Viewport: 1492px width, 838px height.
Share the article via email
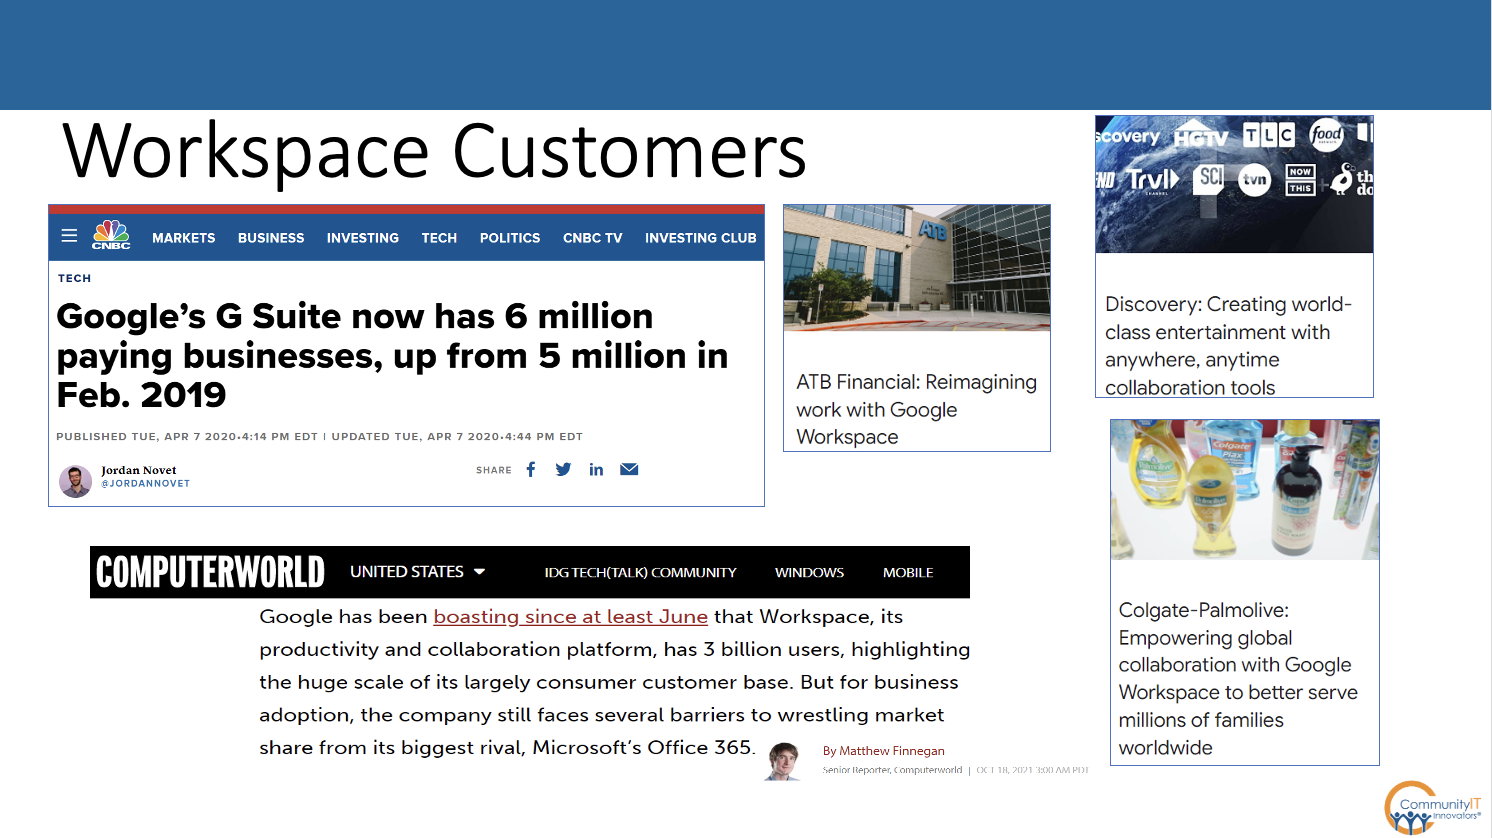tap(629, 467)
